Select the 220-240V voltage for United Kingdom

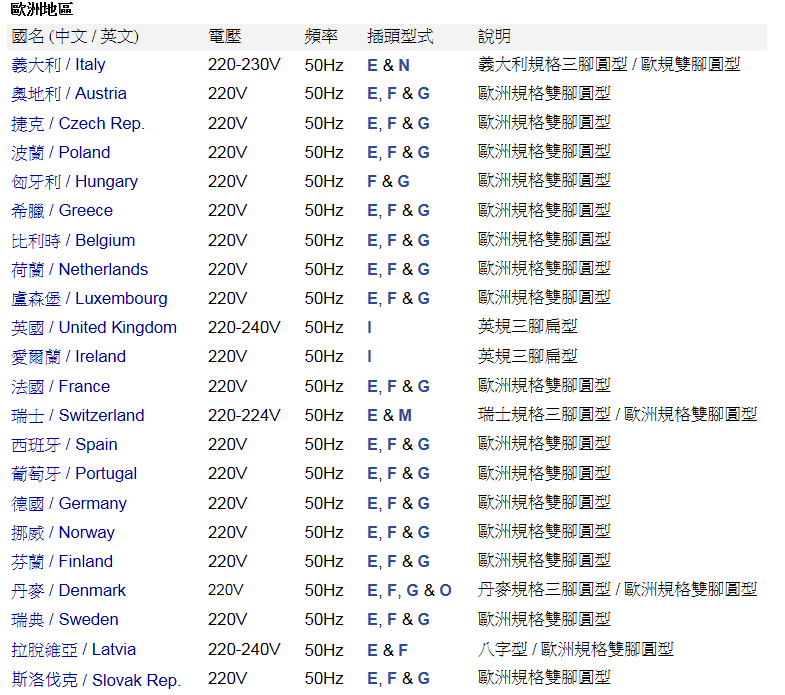244,327
